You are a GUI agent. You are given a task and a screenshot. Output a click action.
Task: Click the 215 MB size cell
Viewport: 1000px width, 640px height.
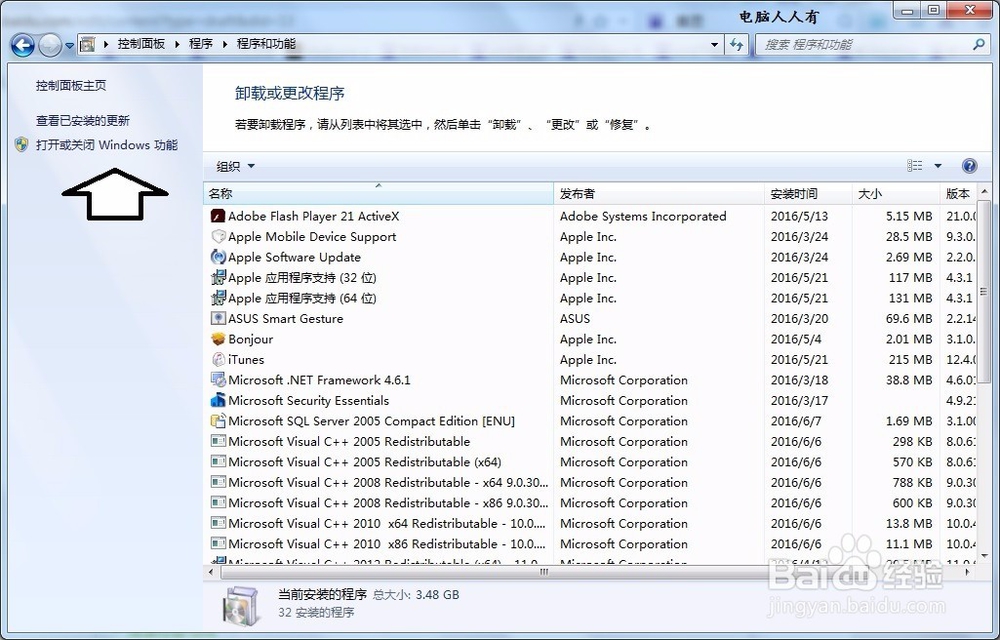point(910,360)
